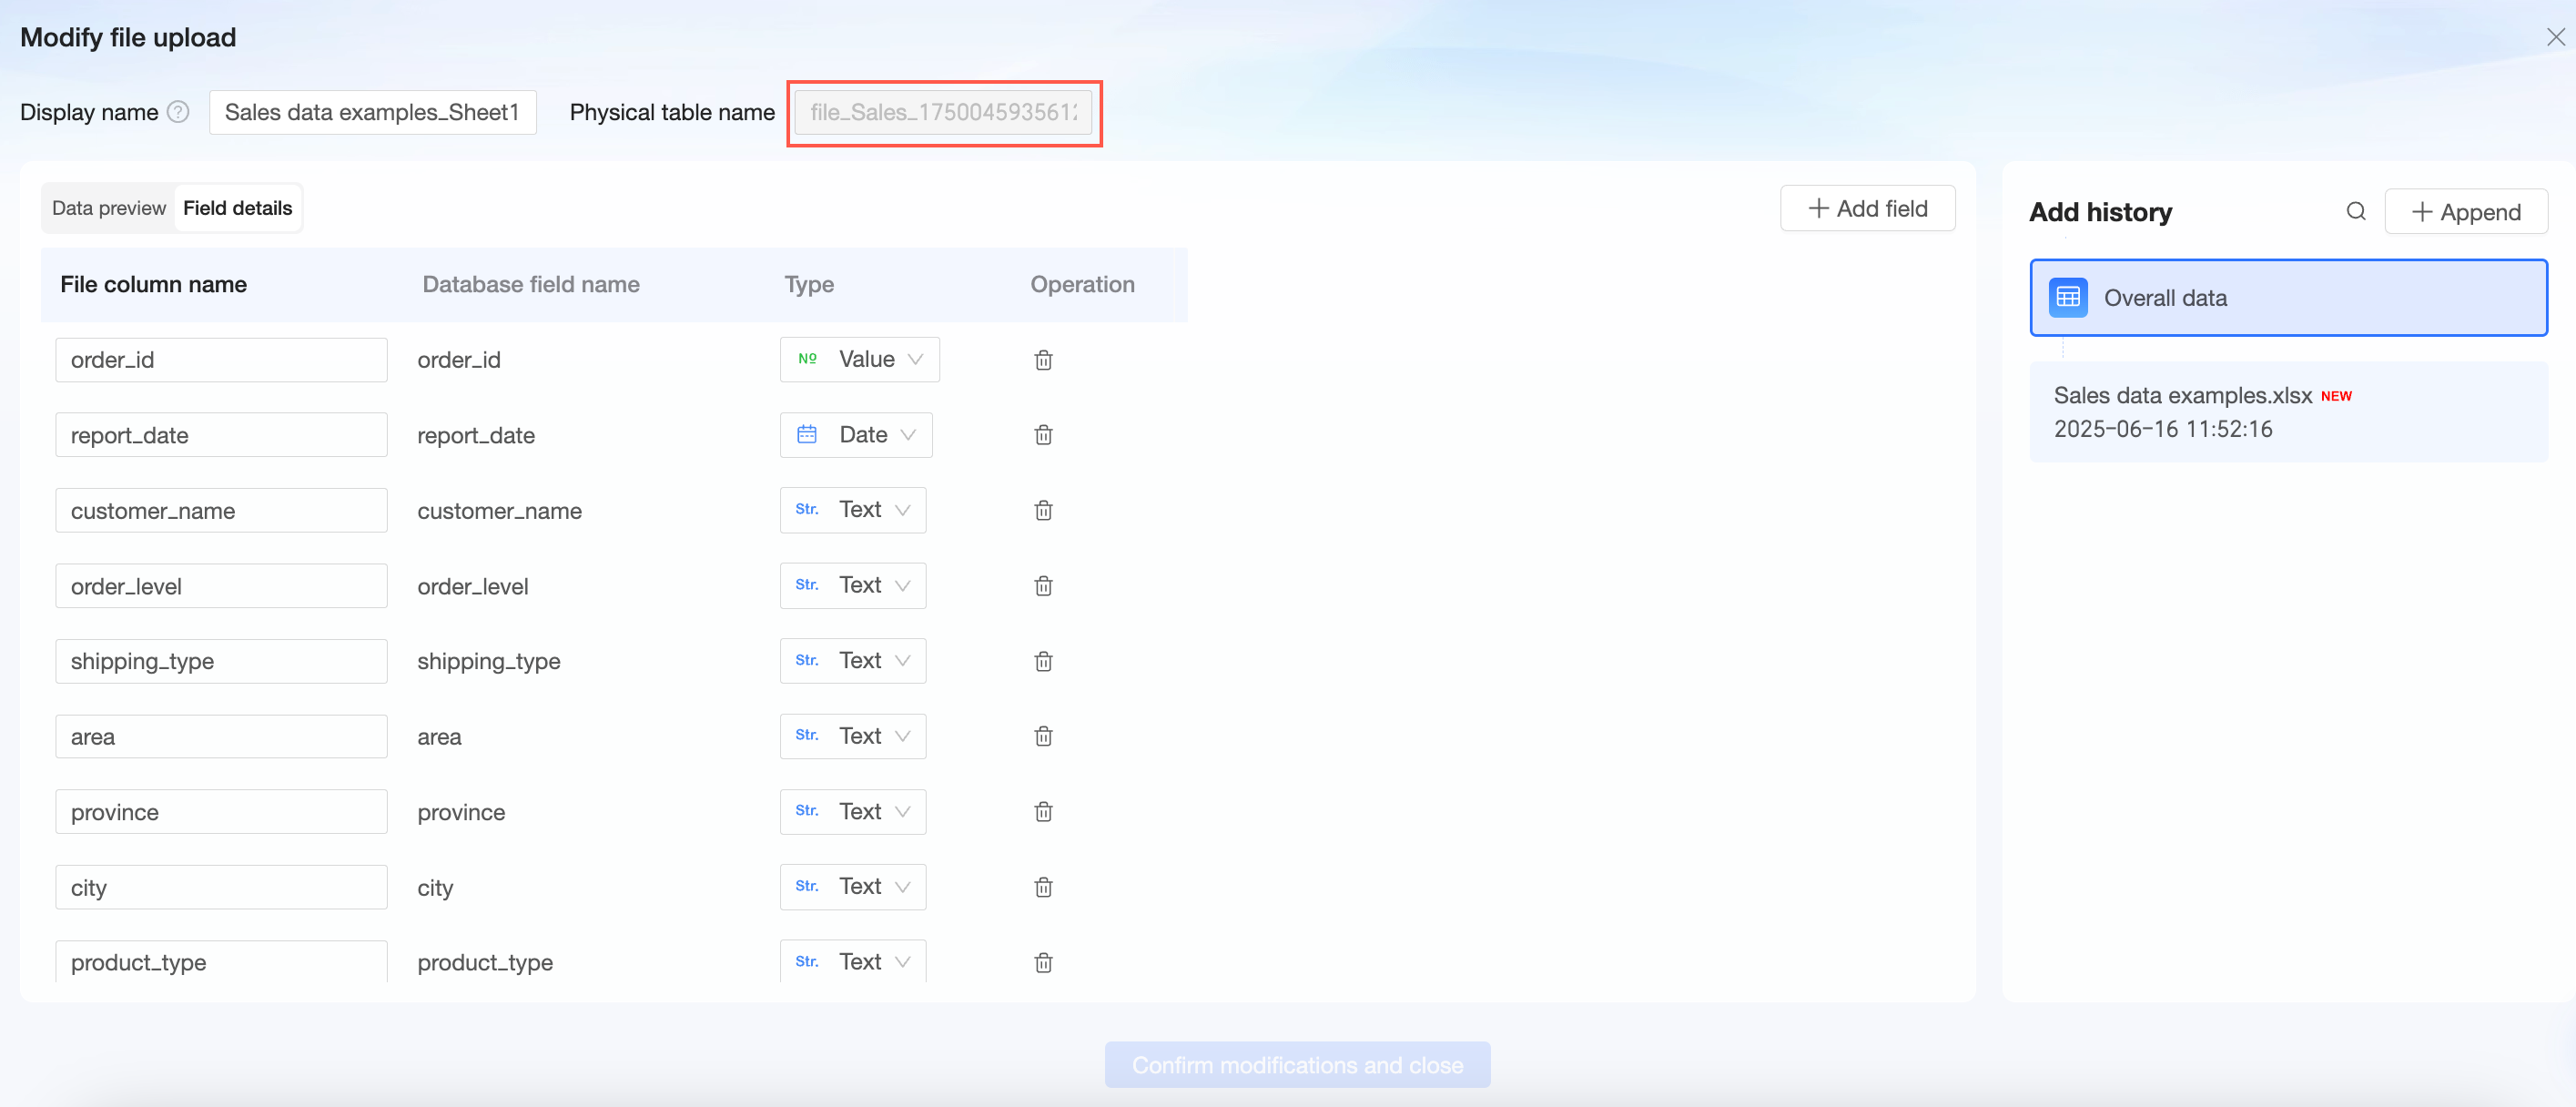Image resolution: width=2576 pixels, height=1107 pixels.
Task: Open the area field type dropdown
Action: (x=852, y=736)
